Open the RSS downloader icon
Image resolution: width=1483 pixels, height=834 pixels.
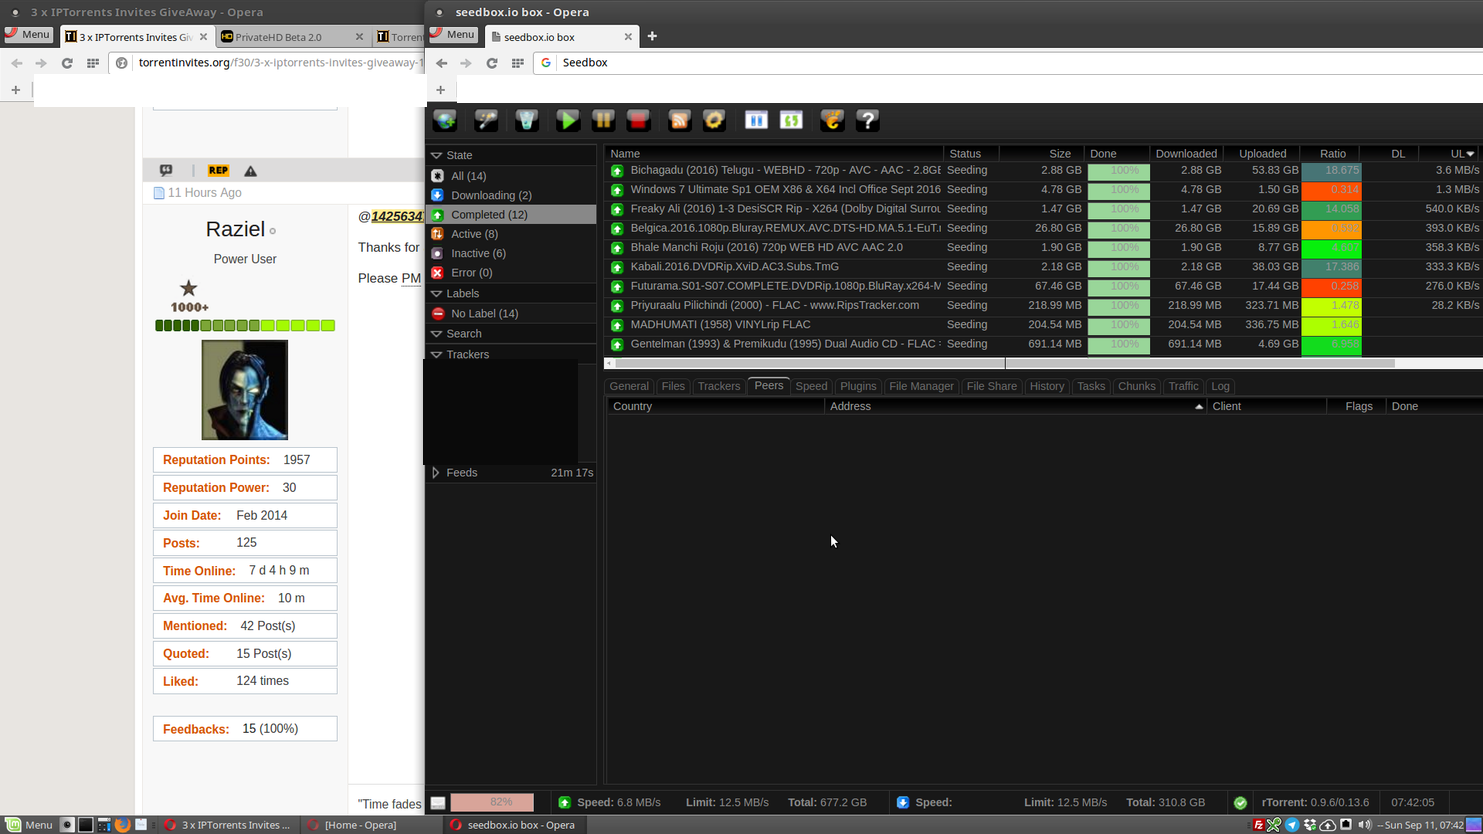point(679,120)
